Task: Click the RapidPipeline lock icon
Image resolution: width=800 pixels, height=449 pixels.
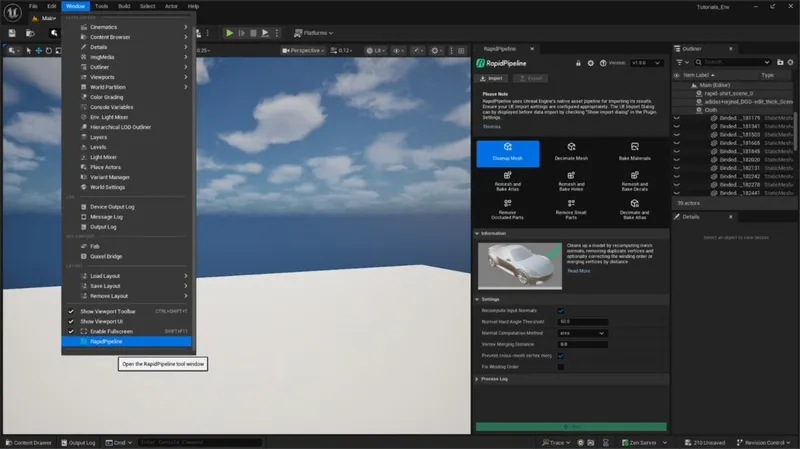Action: [x=578, y=63]
